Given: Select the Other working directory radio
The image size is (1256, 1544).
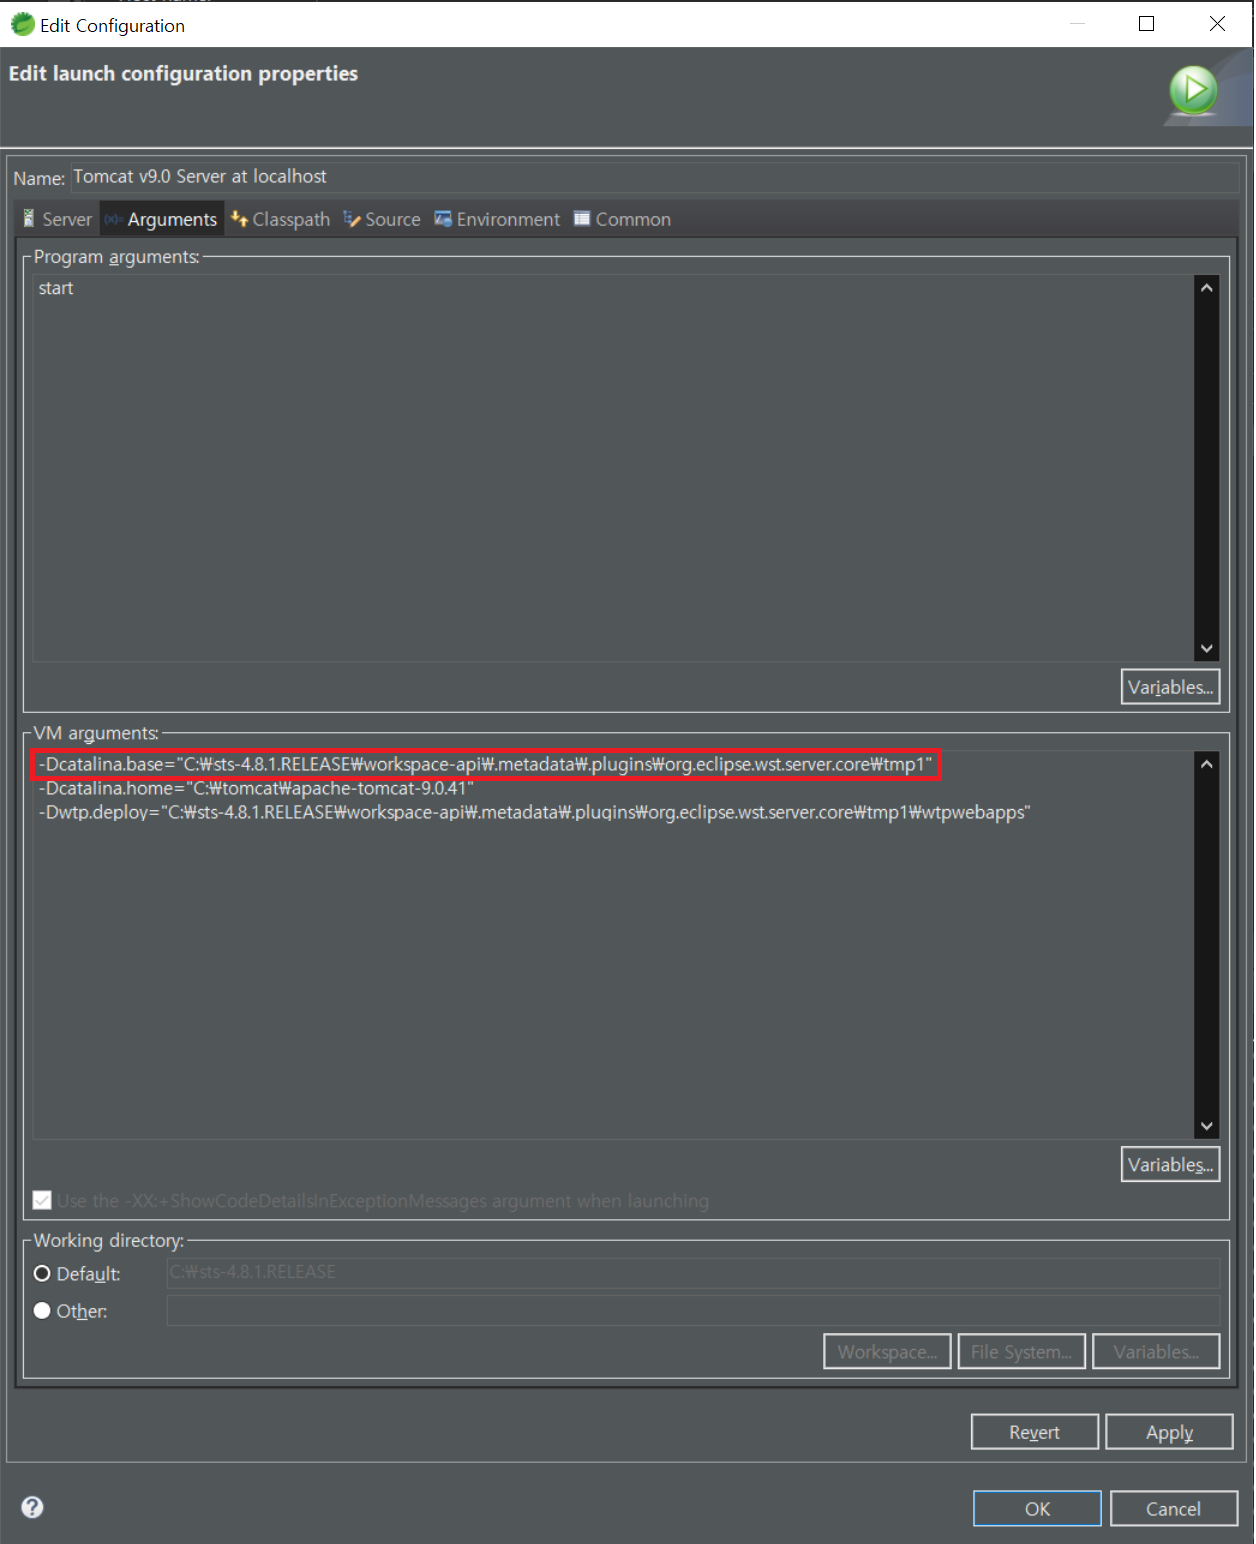Looking at the screenshot, I should (x=42, y=1310).
